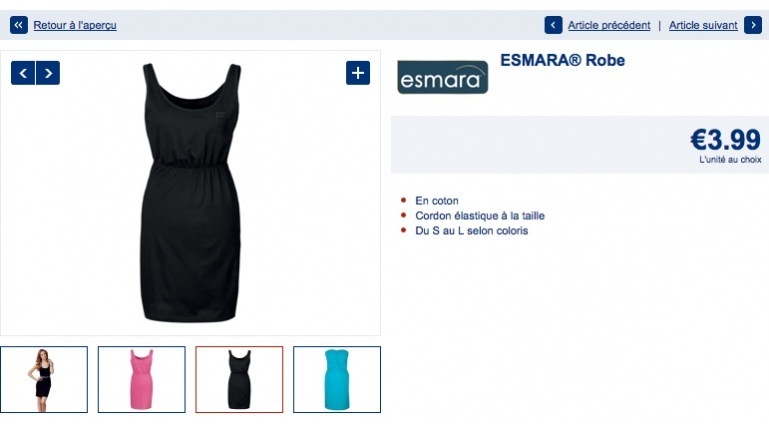Select the turquoise dress thumbnail
The image size is (769, 424).
[337, 379]
